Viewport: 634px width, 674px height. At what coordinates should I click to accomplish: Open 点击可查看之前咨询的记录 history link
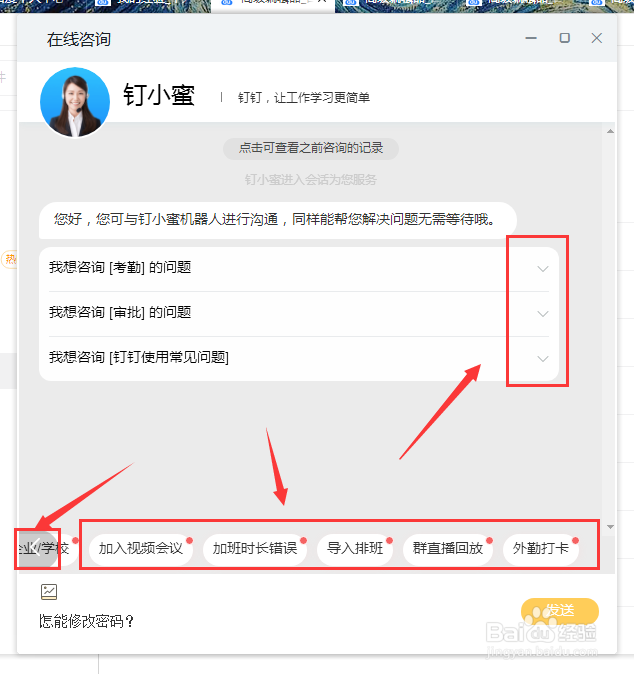tap(311, 148)
